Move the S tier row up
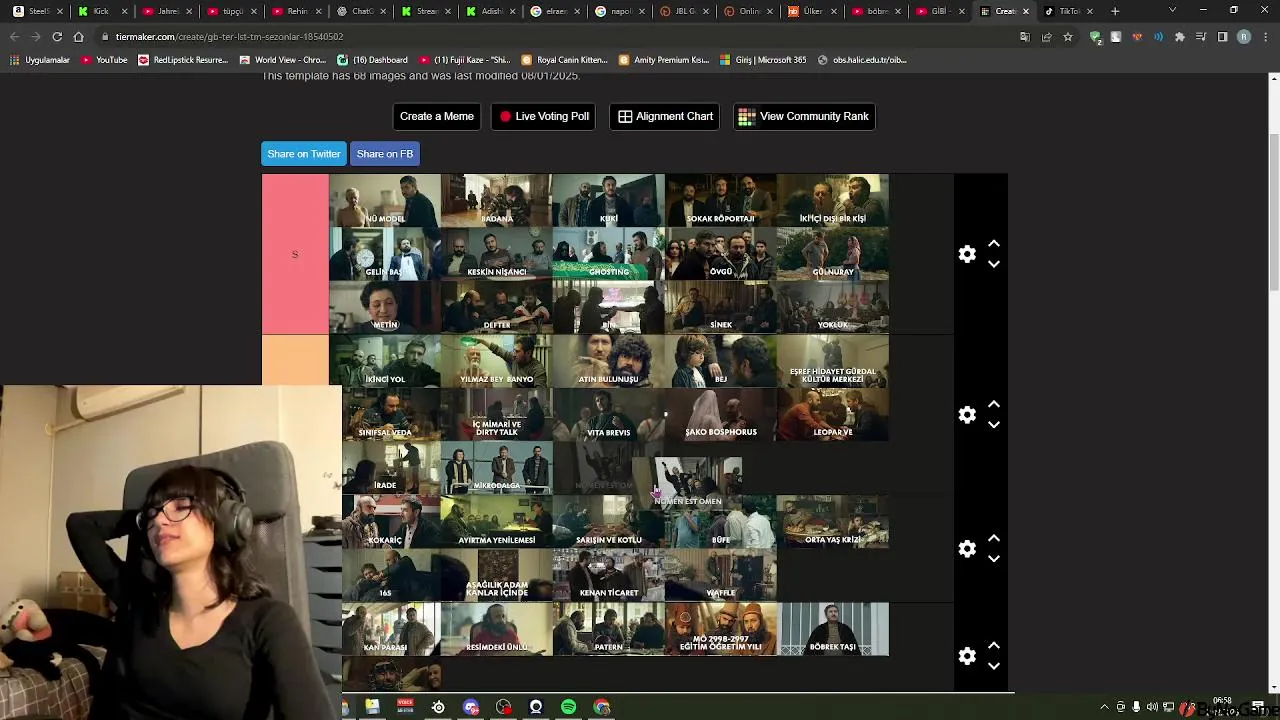 coord(994,244)
